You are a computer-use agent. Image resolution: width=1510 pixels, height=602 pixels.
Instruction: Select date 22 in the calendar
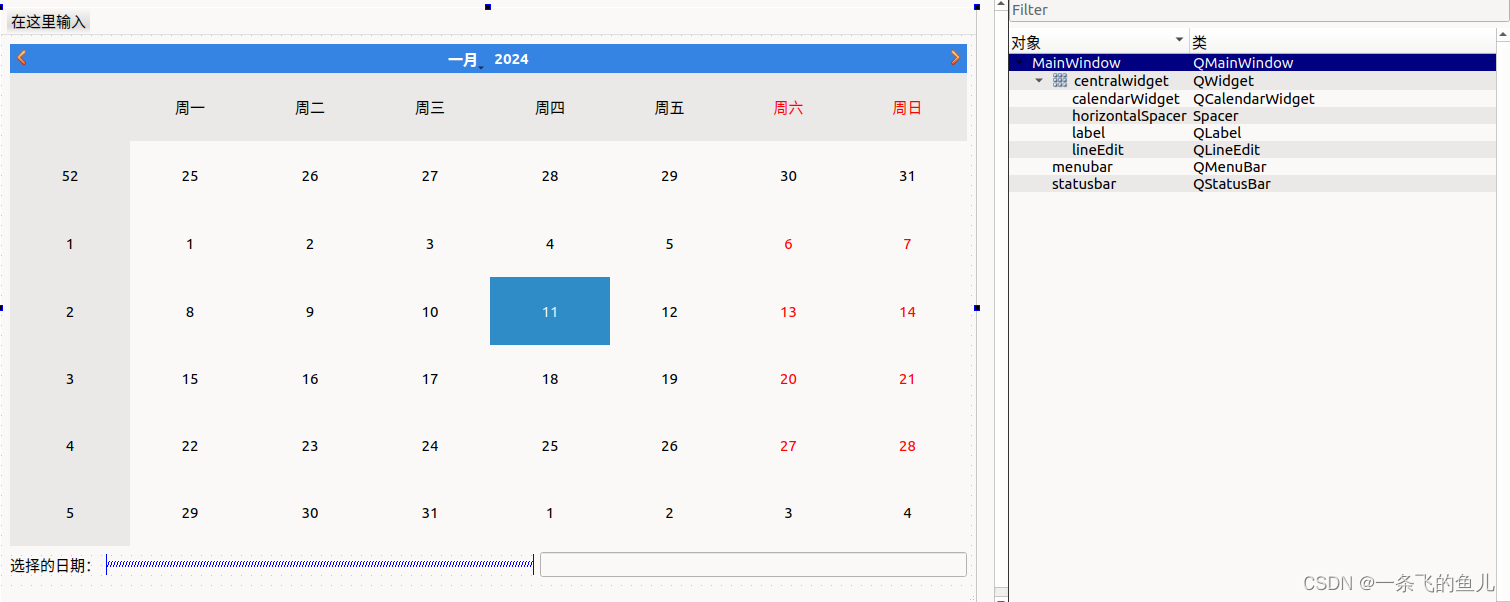coord(190,446)
